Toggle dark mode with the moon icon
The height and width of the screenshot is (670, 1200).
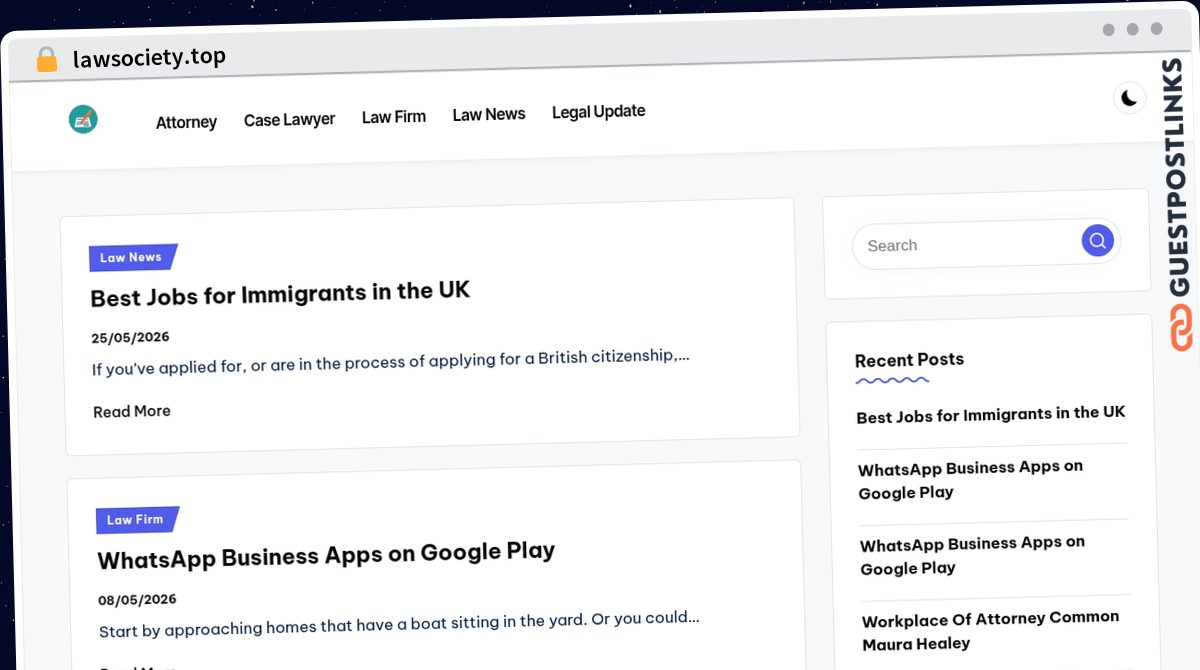[x=1129, y=98]
